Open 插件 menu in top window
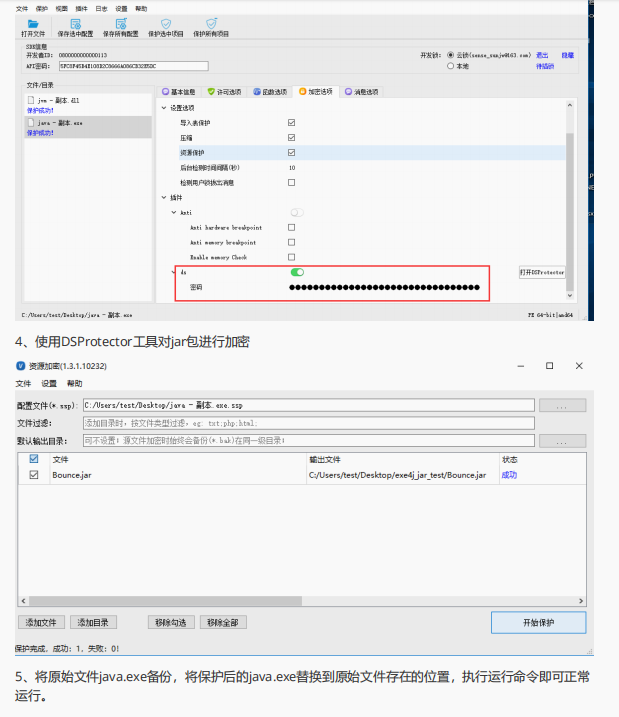The image size is (619, 717). click(x=81, y=9)
